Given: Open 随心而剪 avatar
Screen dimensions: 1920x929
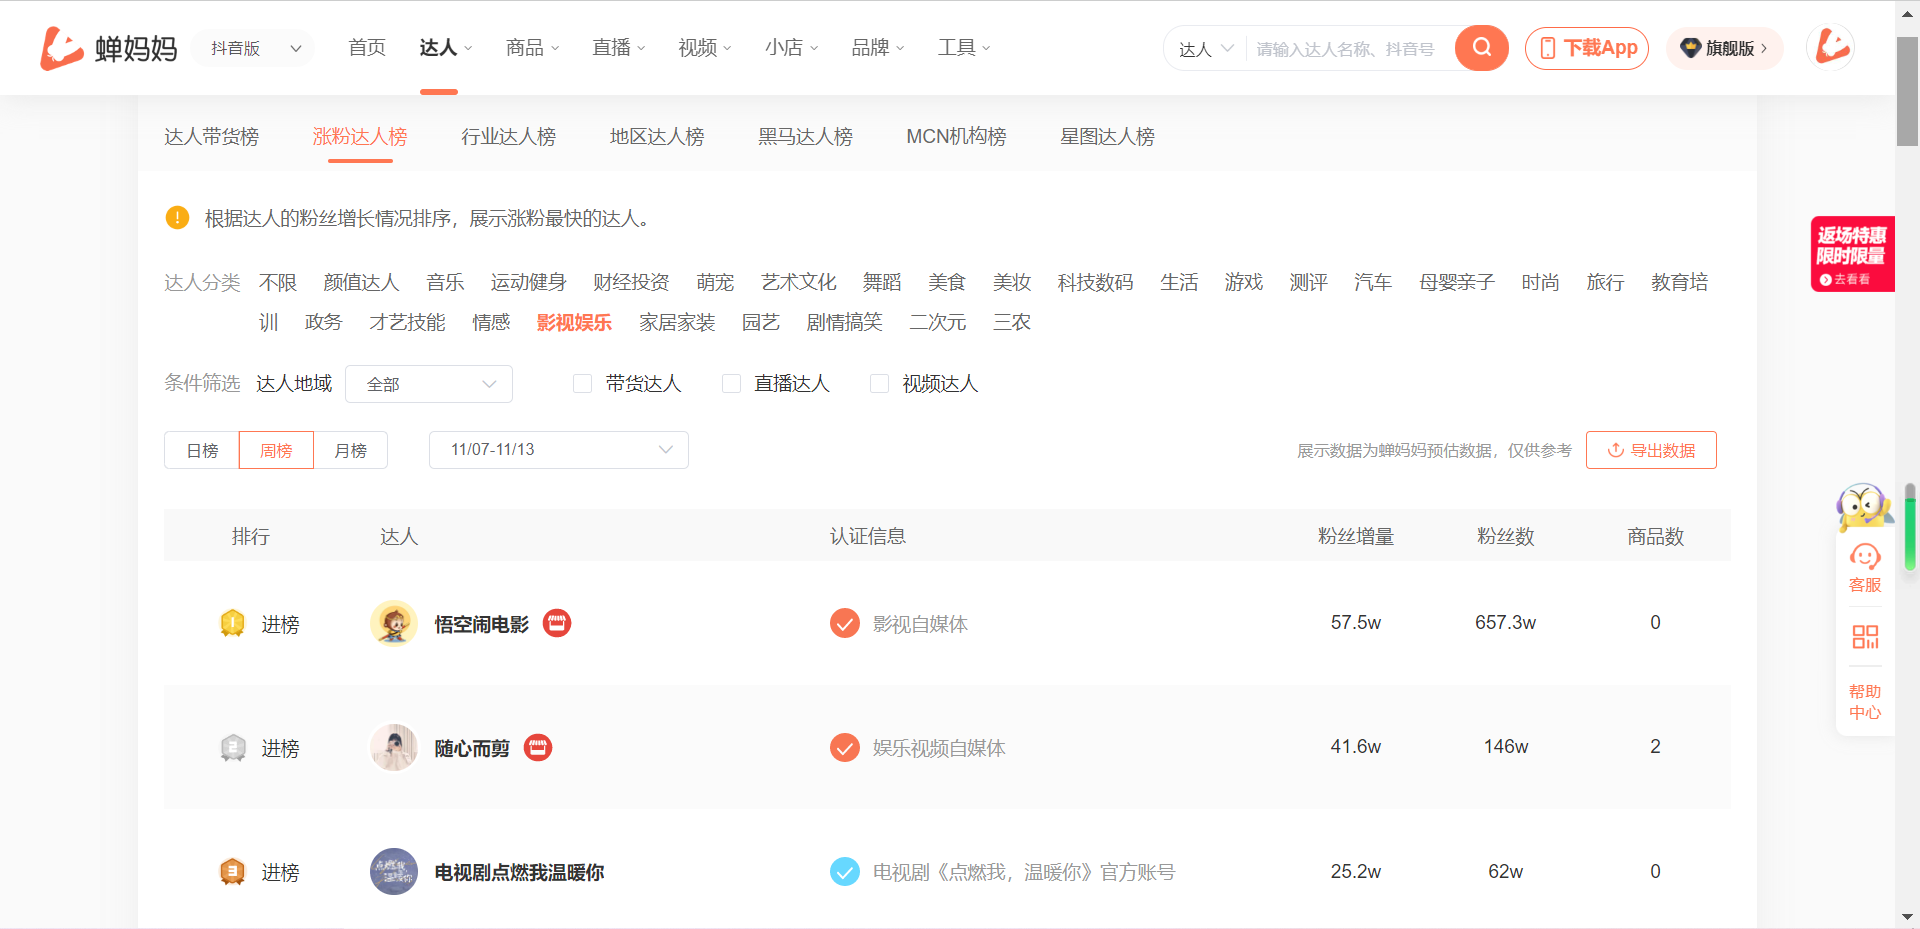Looking at the screenshot, I should pyautogui.click(x=394, y=747).
